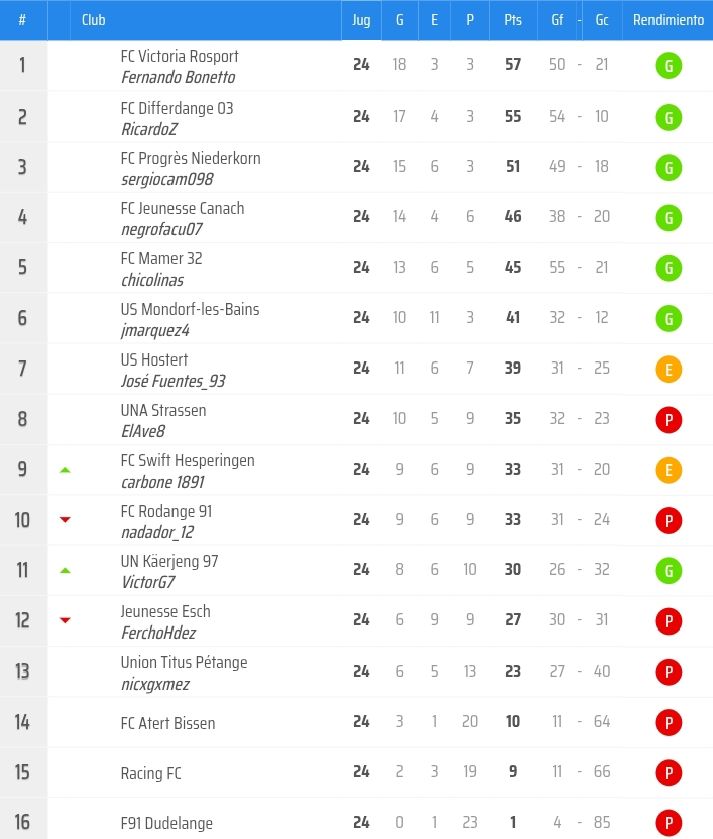Open Racing FC club link
The width and height of the screenshot is (713, 839).
tap(151, 773)
